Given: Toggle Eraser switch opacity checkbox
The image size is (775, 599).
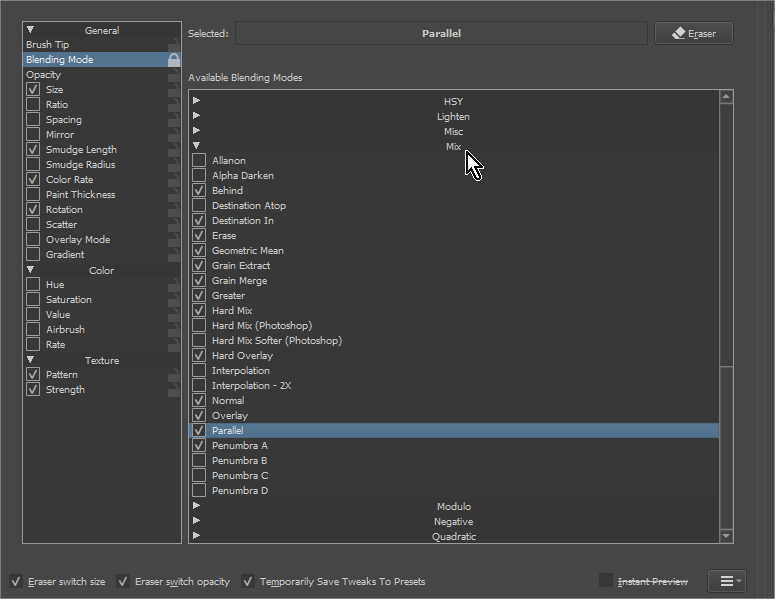Looking at the screenshot, I should click(123, 581).
